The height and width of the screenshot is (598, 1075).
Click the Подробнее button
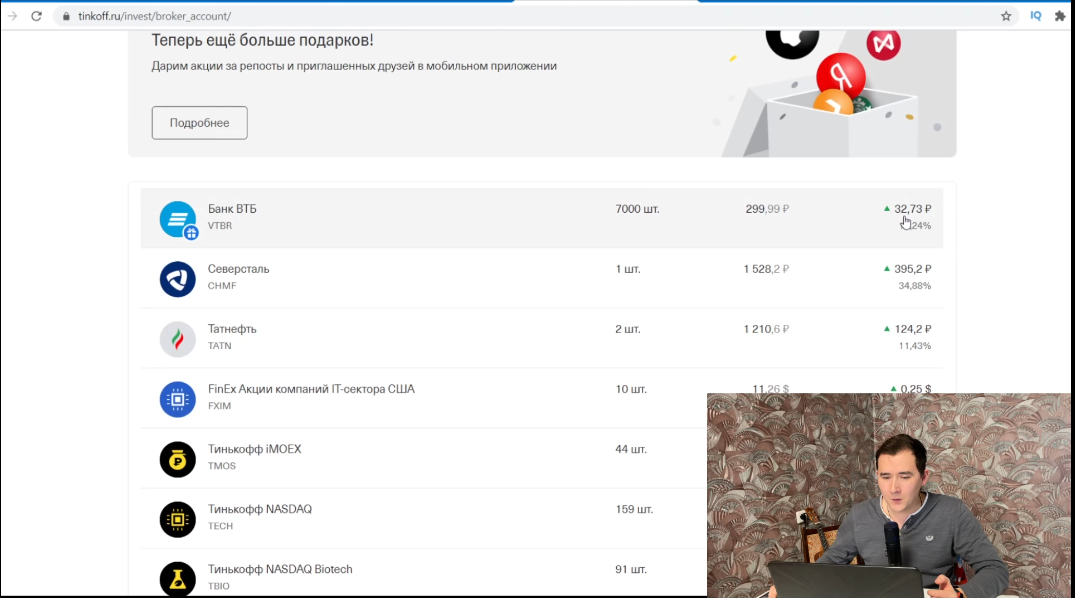[200, 123]
